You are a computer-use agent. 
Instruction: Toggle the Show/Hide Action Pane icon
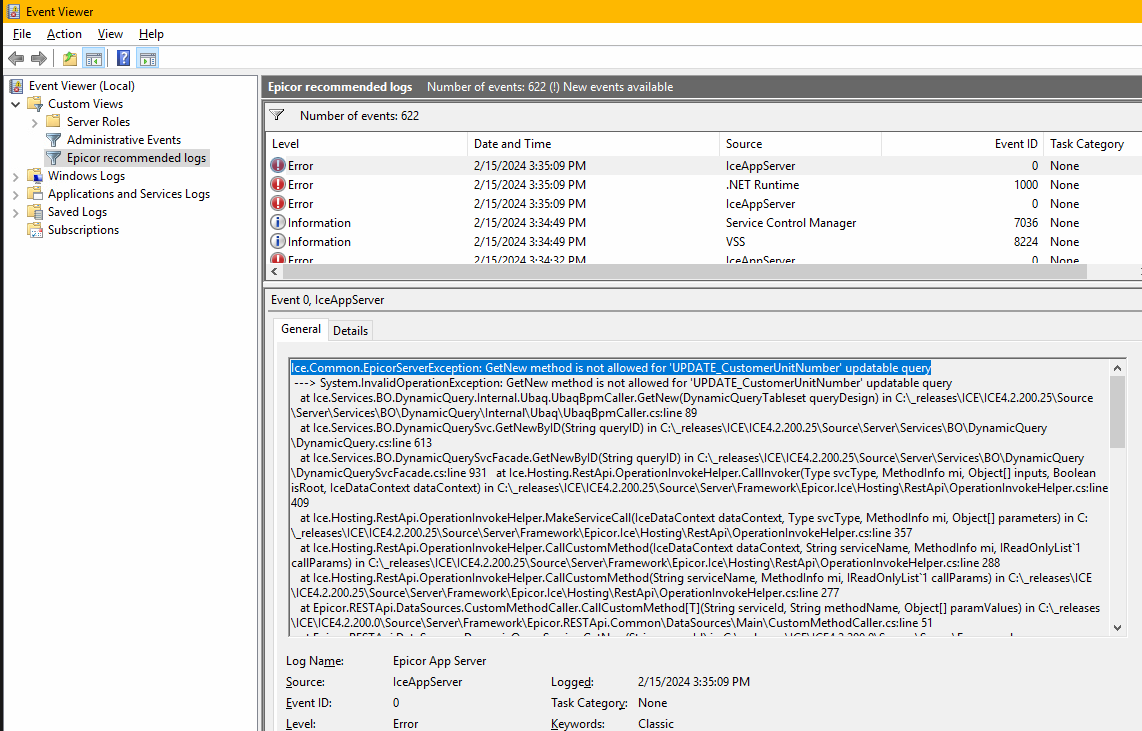(148, 58)
